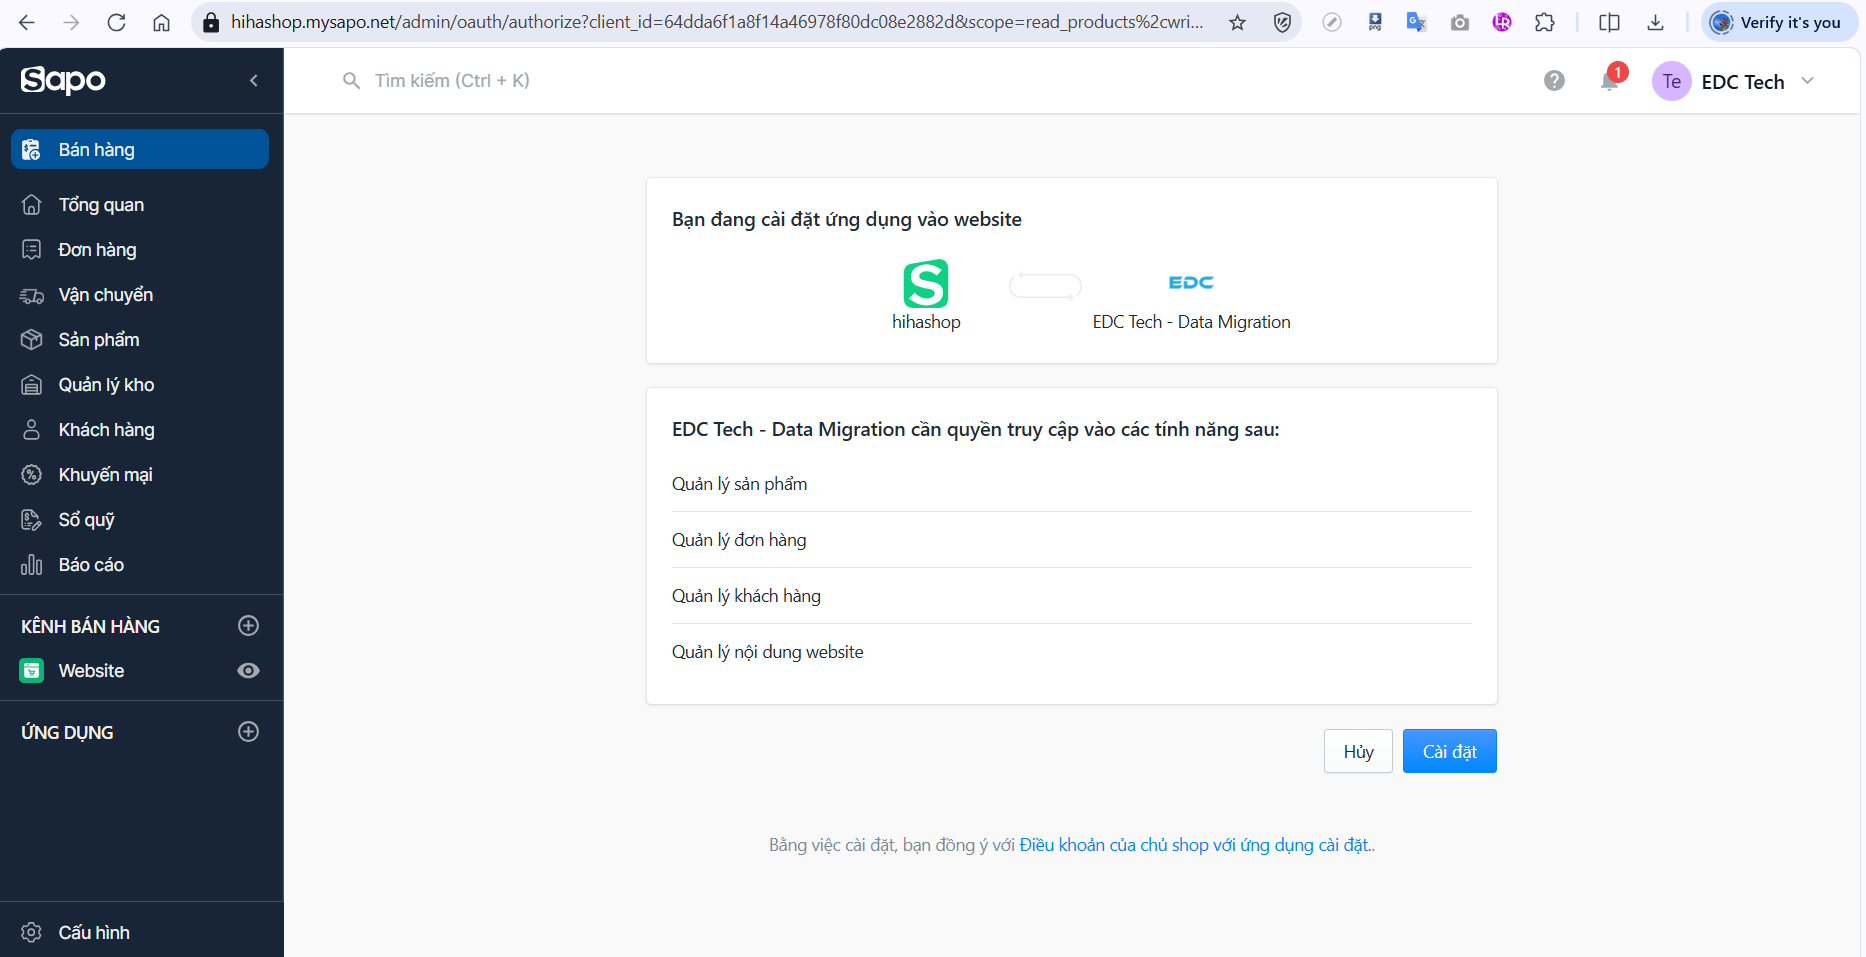Viewport: 1866px width, 957px height.
Task: Click the "Quản lý đơn hàng" permission text
Action: 739,540
